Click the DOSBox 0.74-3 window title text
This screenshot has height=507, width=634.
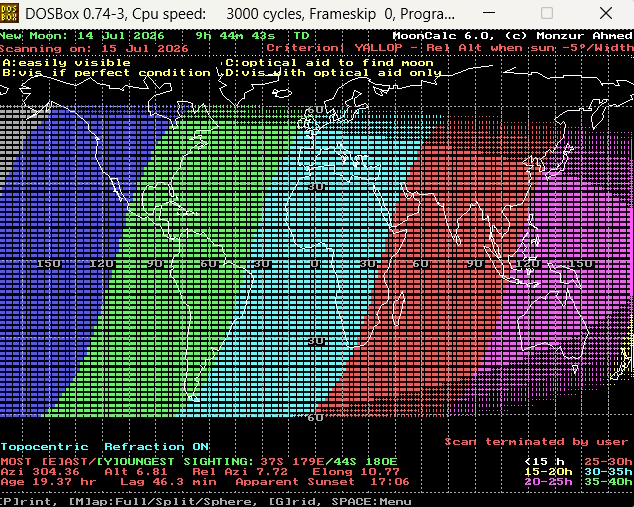click(240, 14)
